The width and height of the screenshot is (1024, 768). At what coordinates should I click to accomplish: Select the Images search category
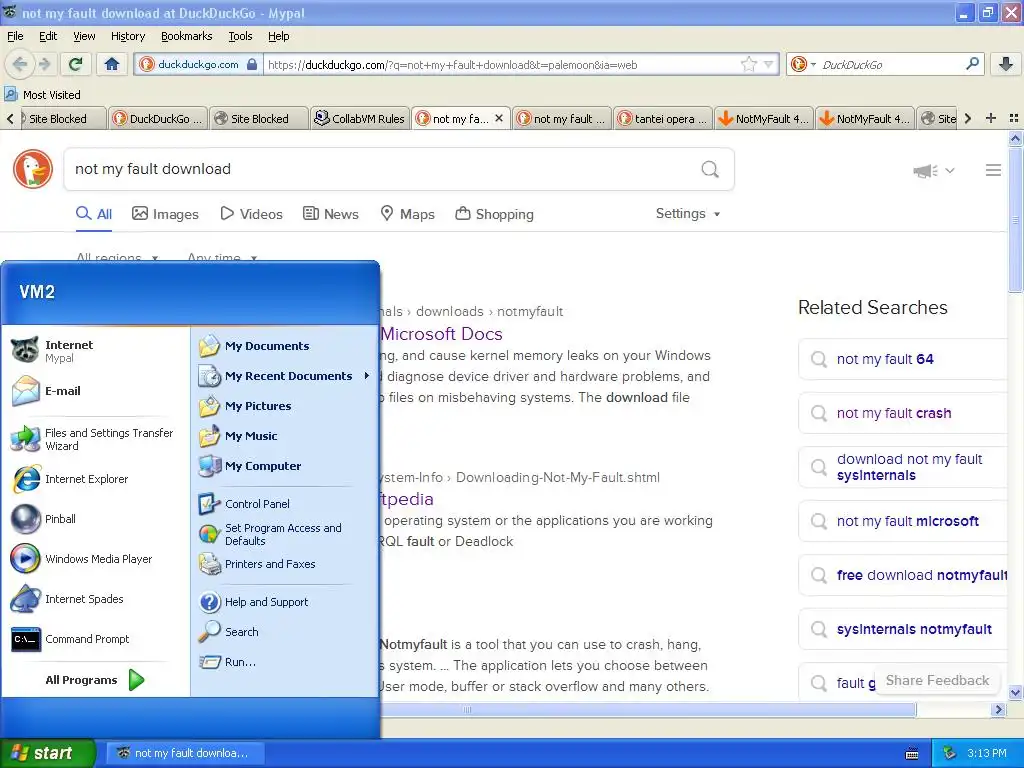[x=165, y=214]
